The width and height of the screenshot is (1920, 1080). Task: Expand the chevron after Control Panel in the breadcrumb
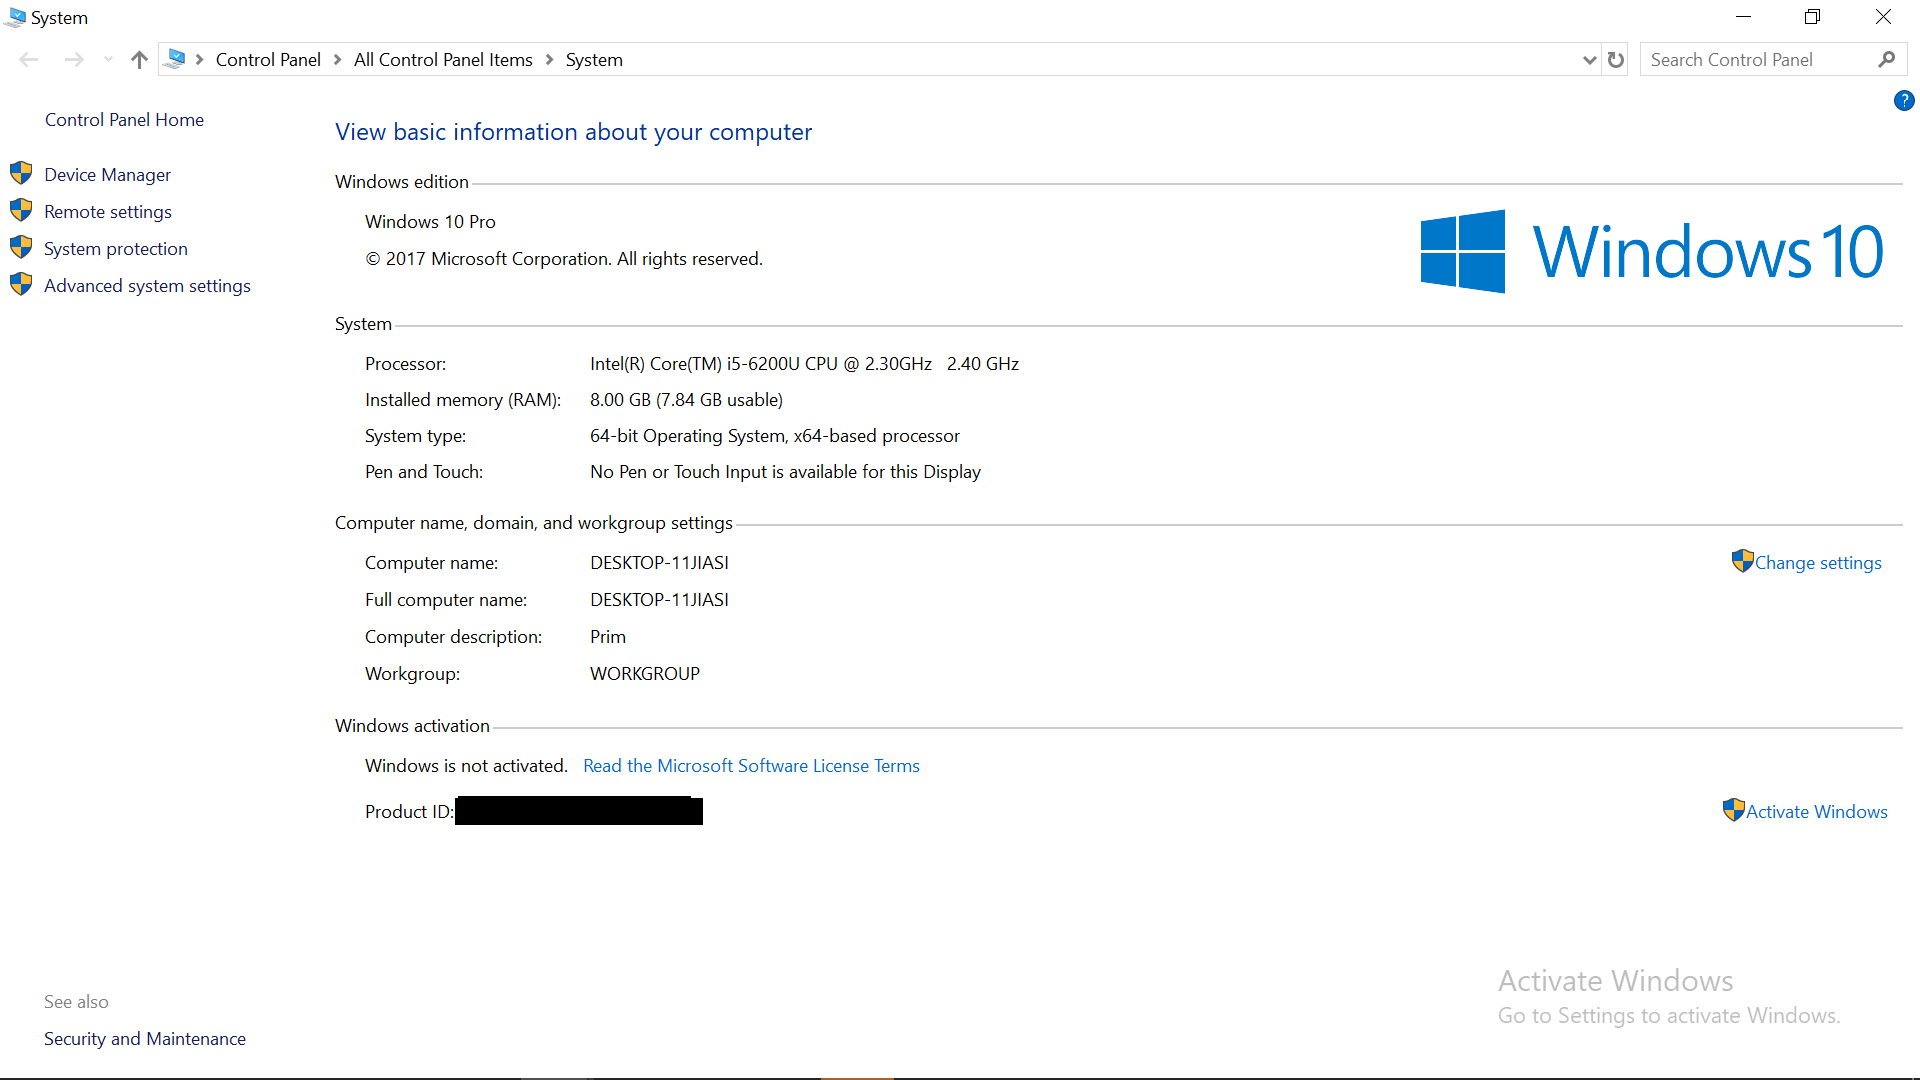[x=338, y=60]
